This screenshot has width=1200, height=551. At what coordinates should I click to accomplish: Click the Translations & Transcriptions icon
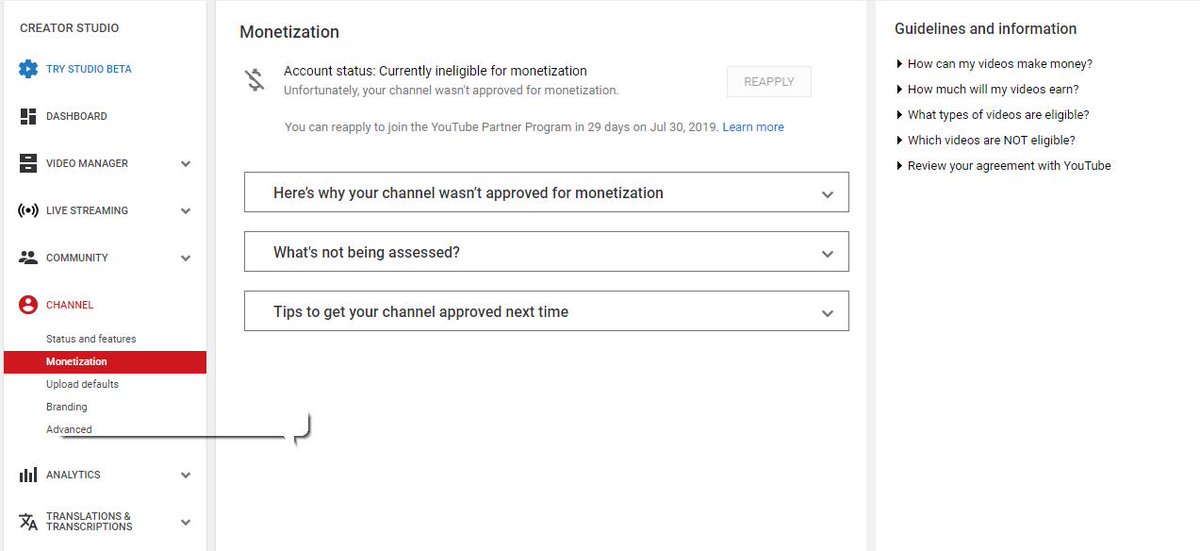point(28,522)
